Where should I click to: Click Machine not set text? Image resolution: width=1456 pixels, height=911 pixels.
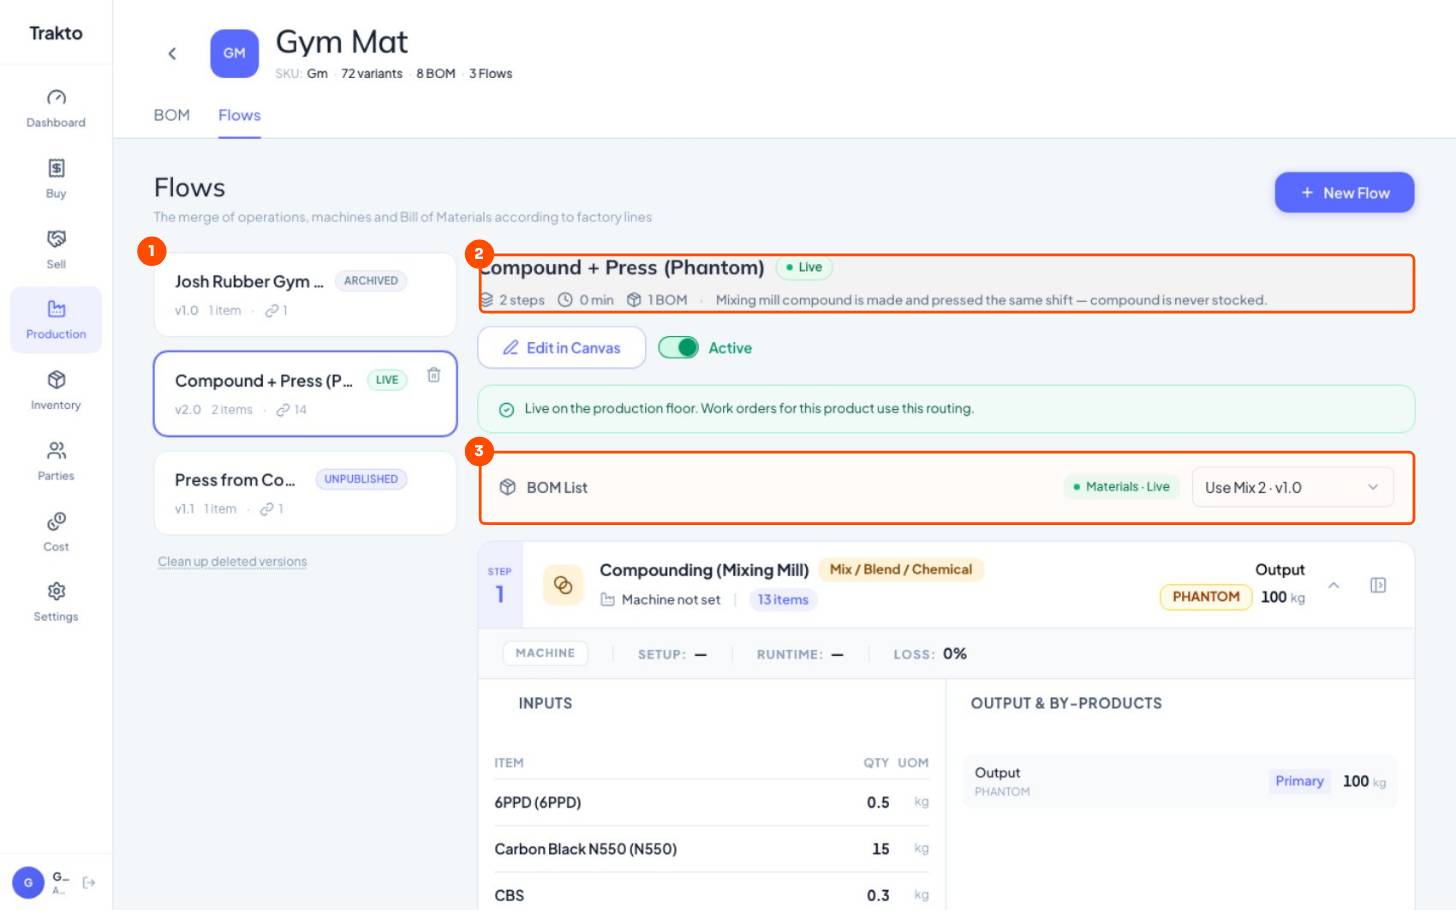[671, 600]
